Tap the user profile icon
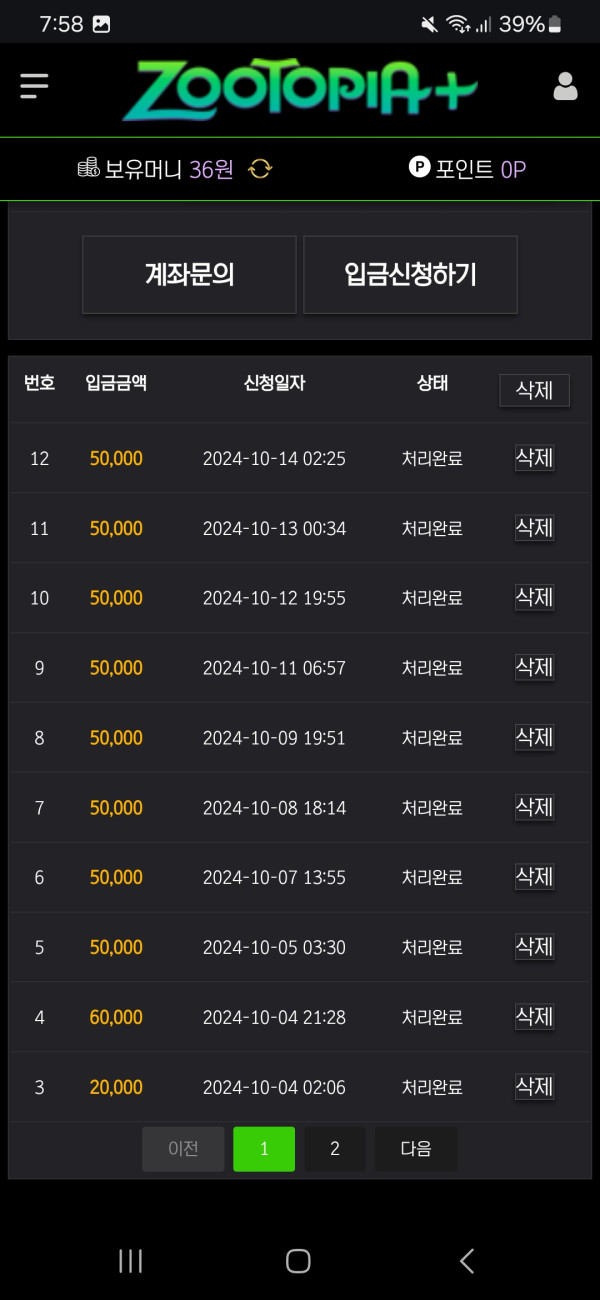This screenshot has width=600, height=1300. [565, 87]
